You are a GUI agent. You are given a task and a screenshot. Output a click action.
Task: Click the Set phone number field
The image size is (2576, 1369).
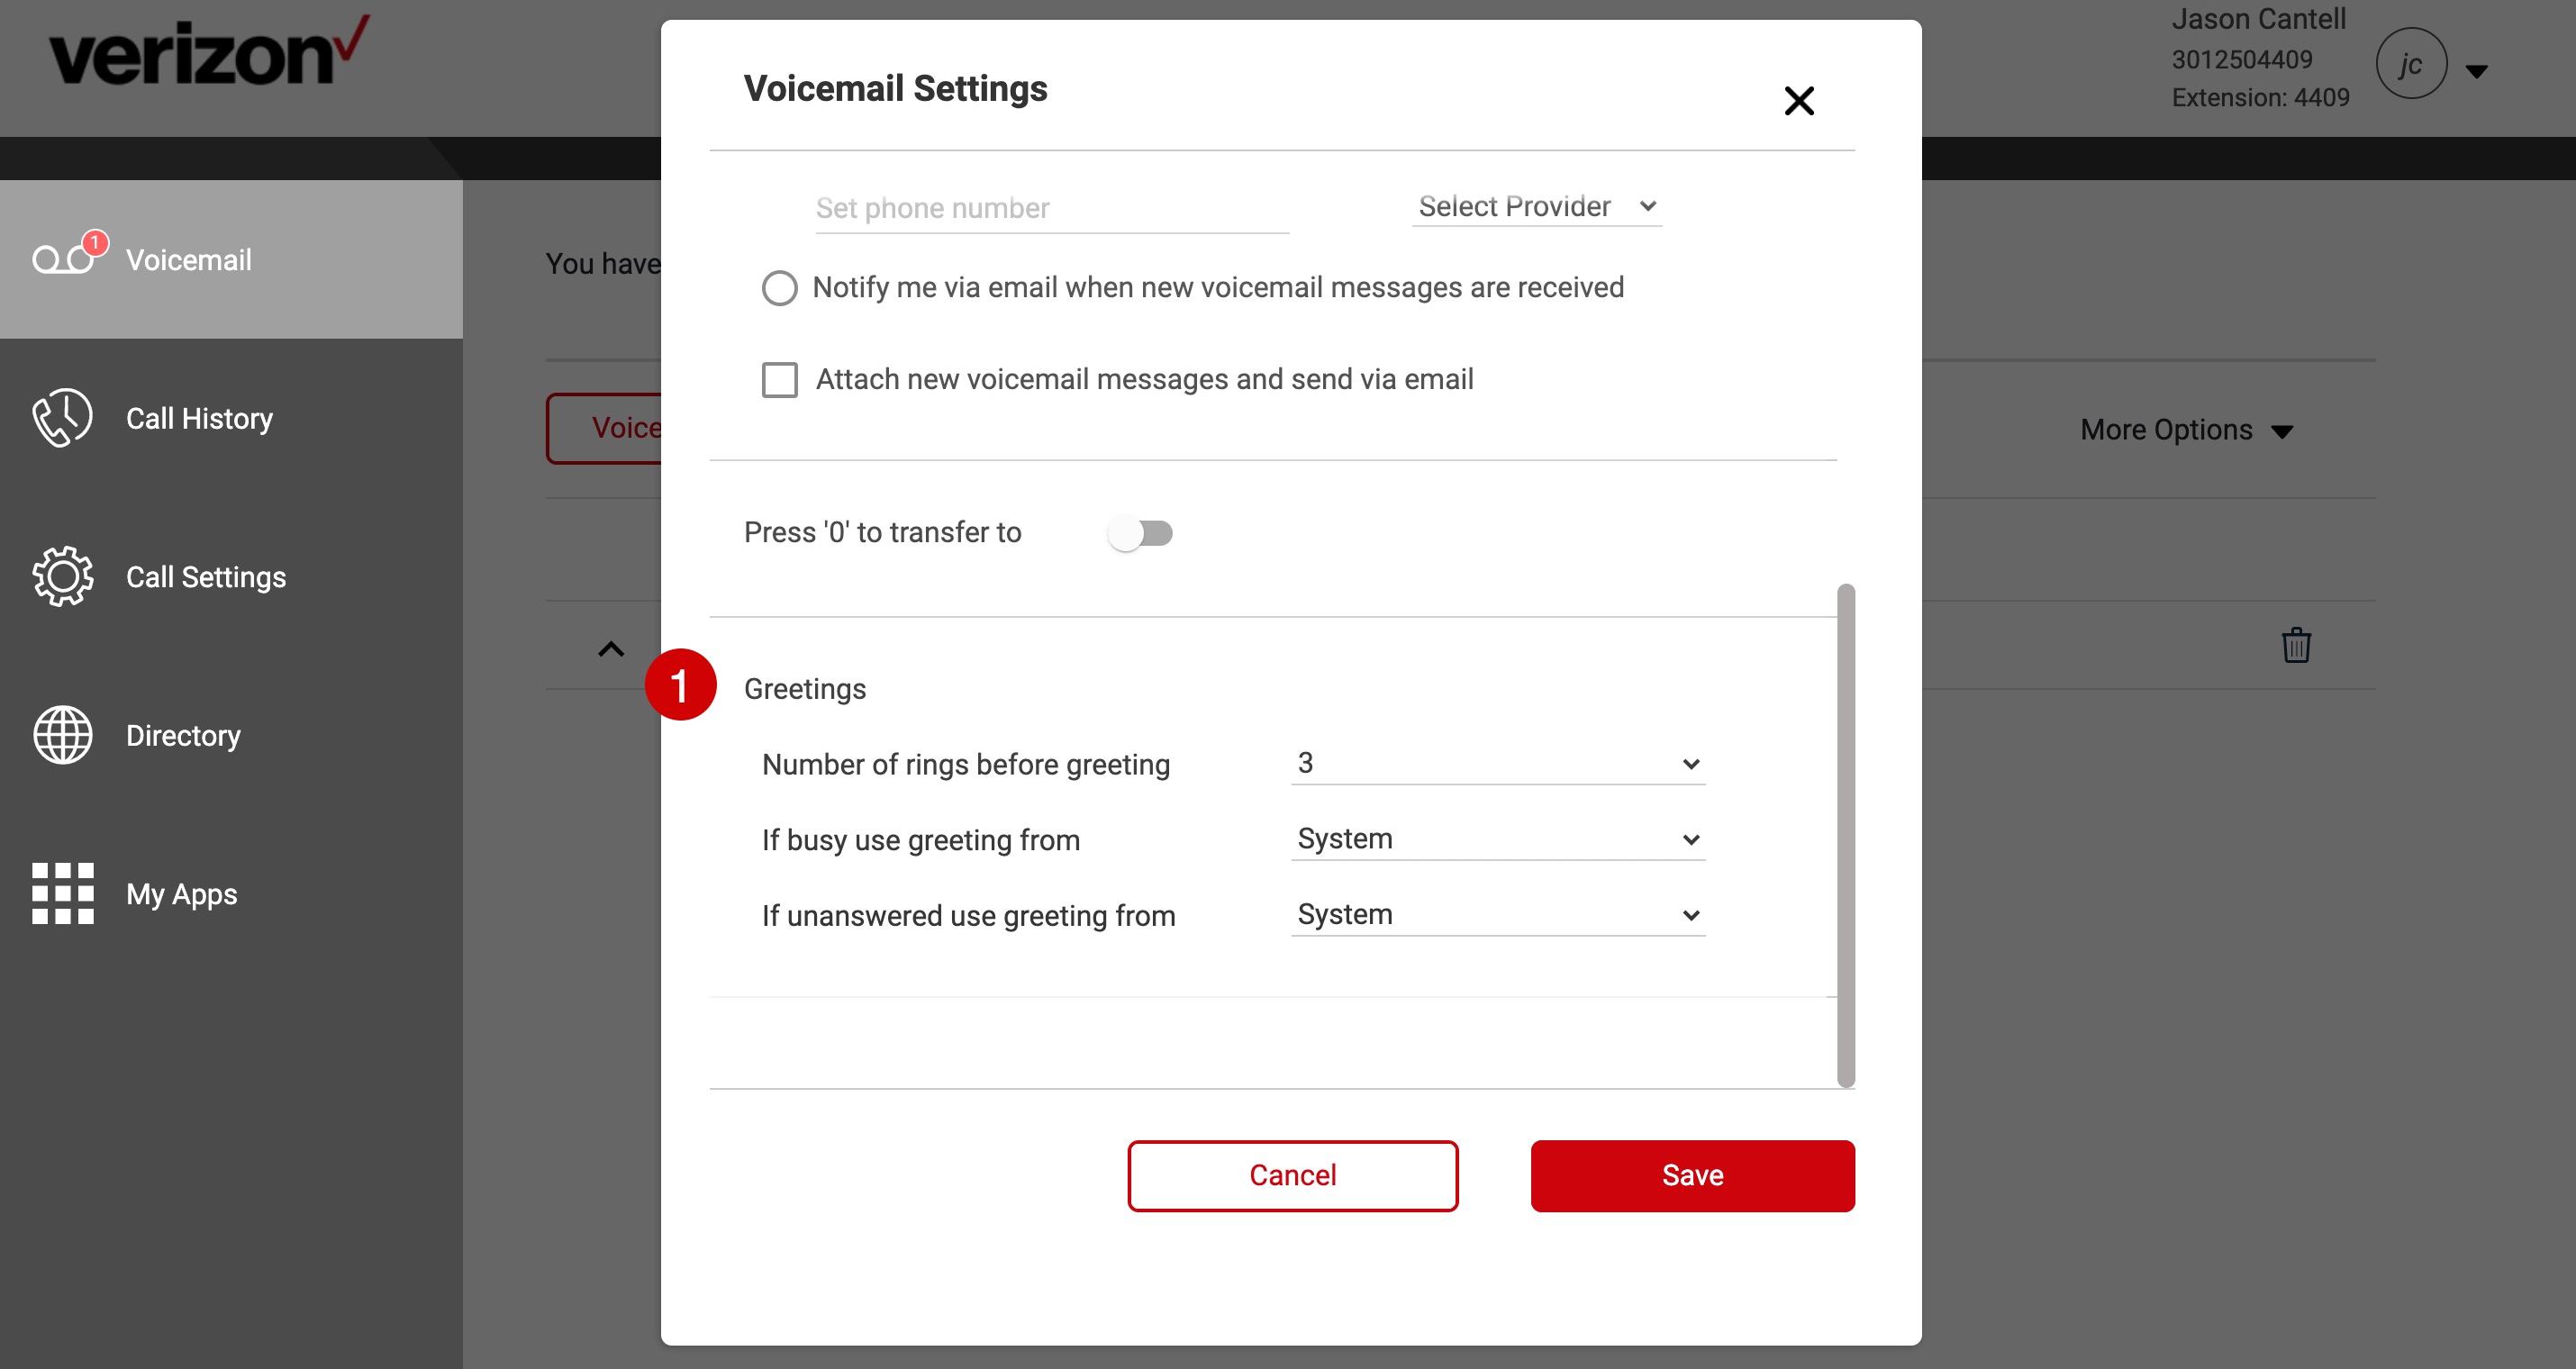point(1052,208)
